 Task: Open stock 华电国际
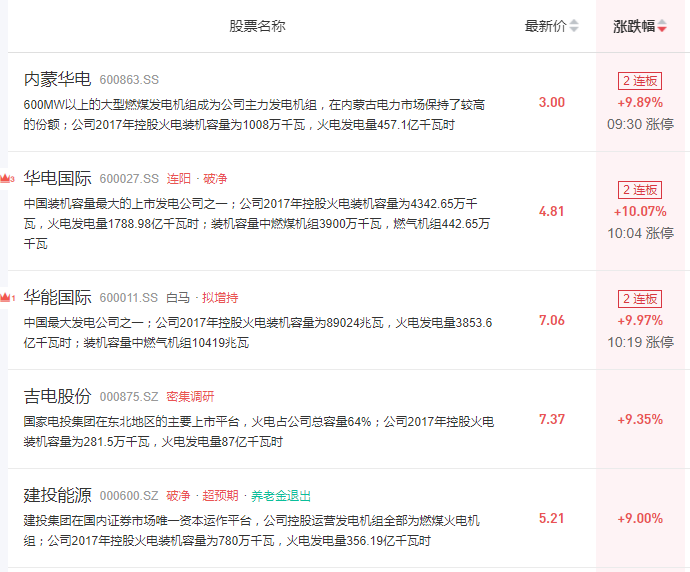pos(57,178)
